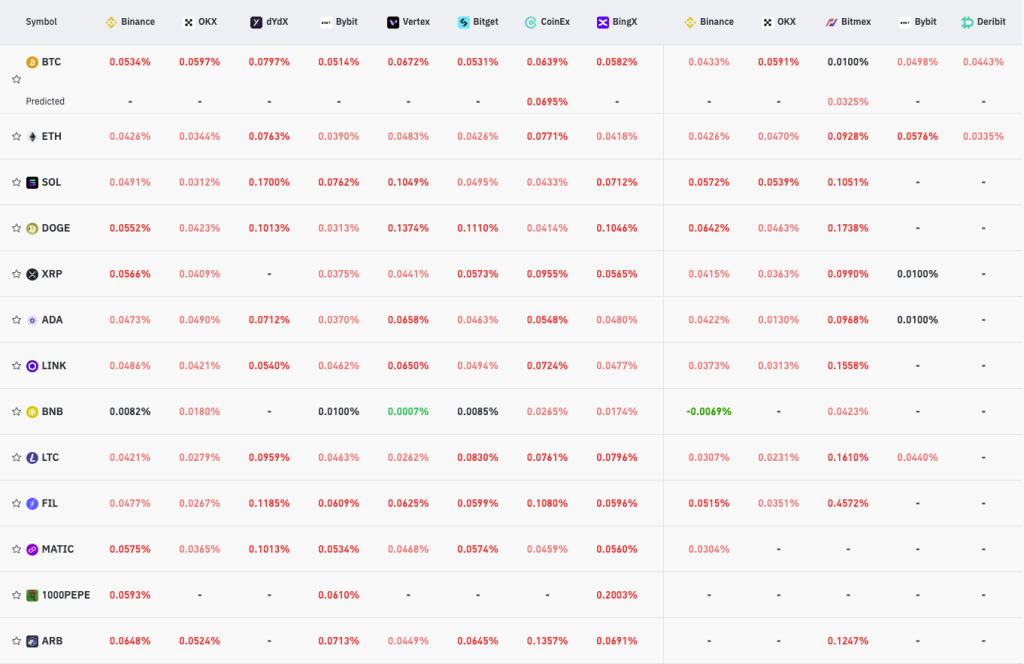
Task: Toggle the ADA favorite star
Action: 16,320
